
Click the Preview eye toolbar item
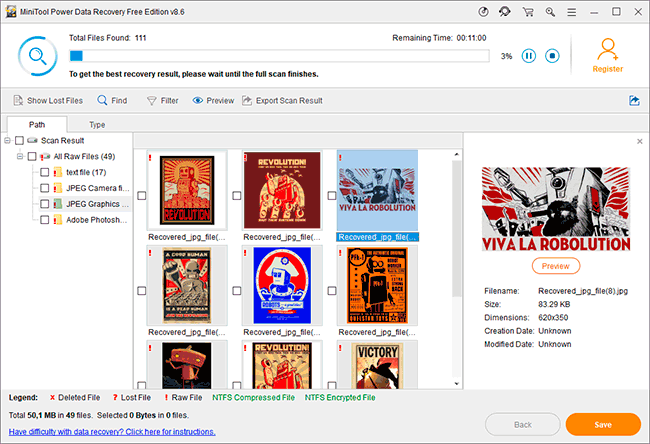point(213,101)
